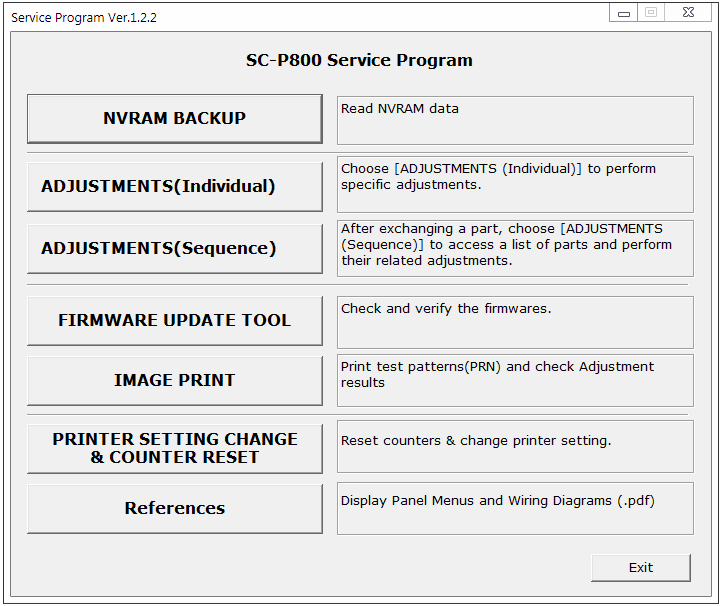
Task: Open ADJUSTMENTS(Sequence) for part replacement
Action: (x=174, y=249)
